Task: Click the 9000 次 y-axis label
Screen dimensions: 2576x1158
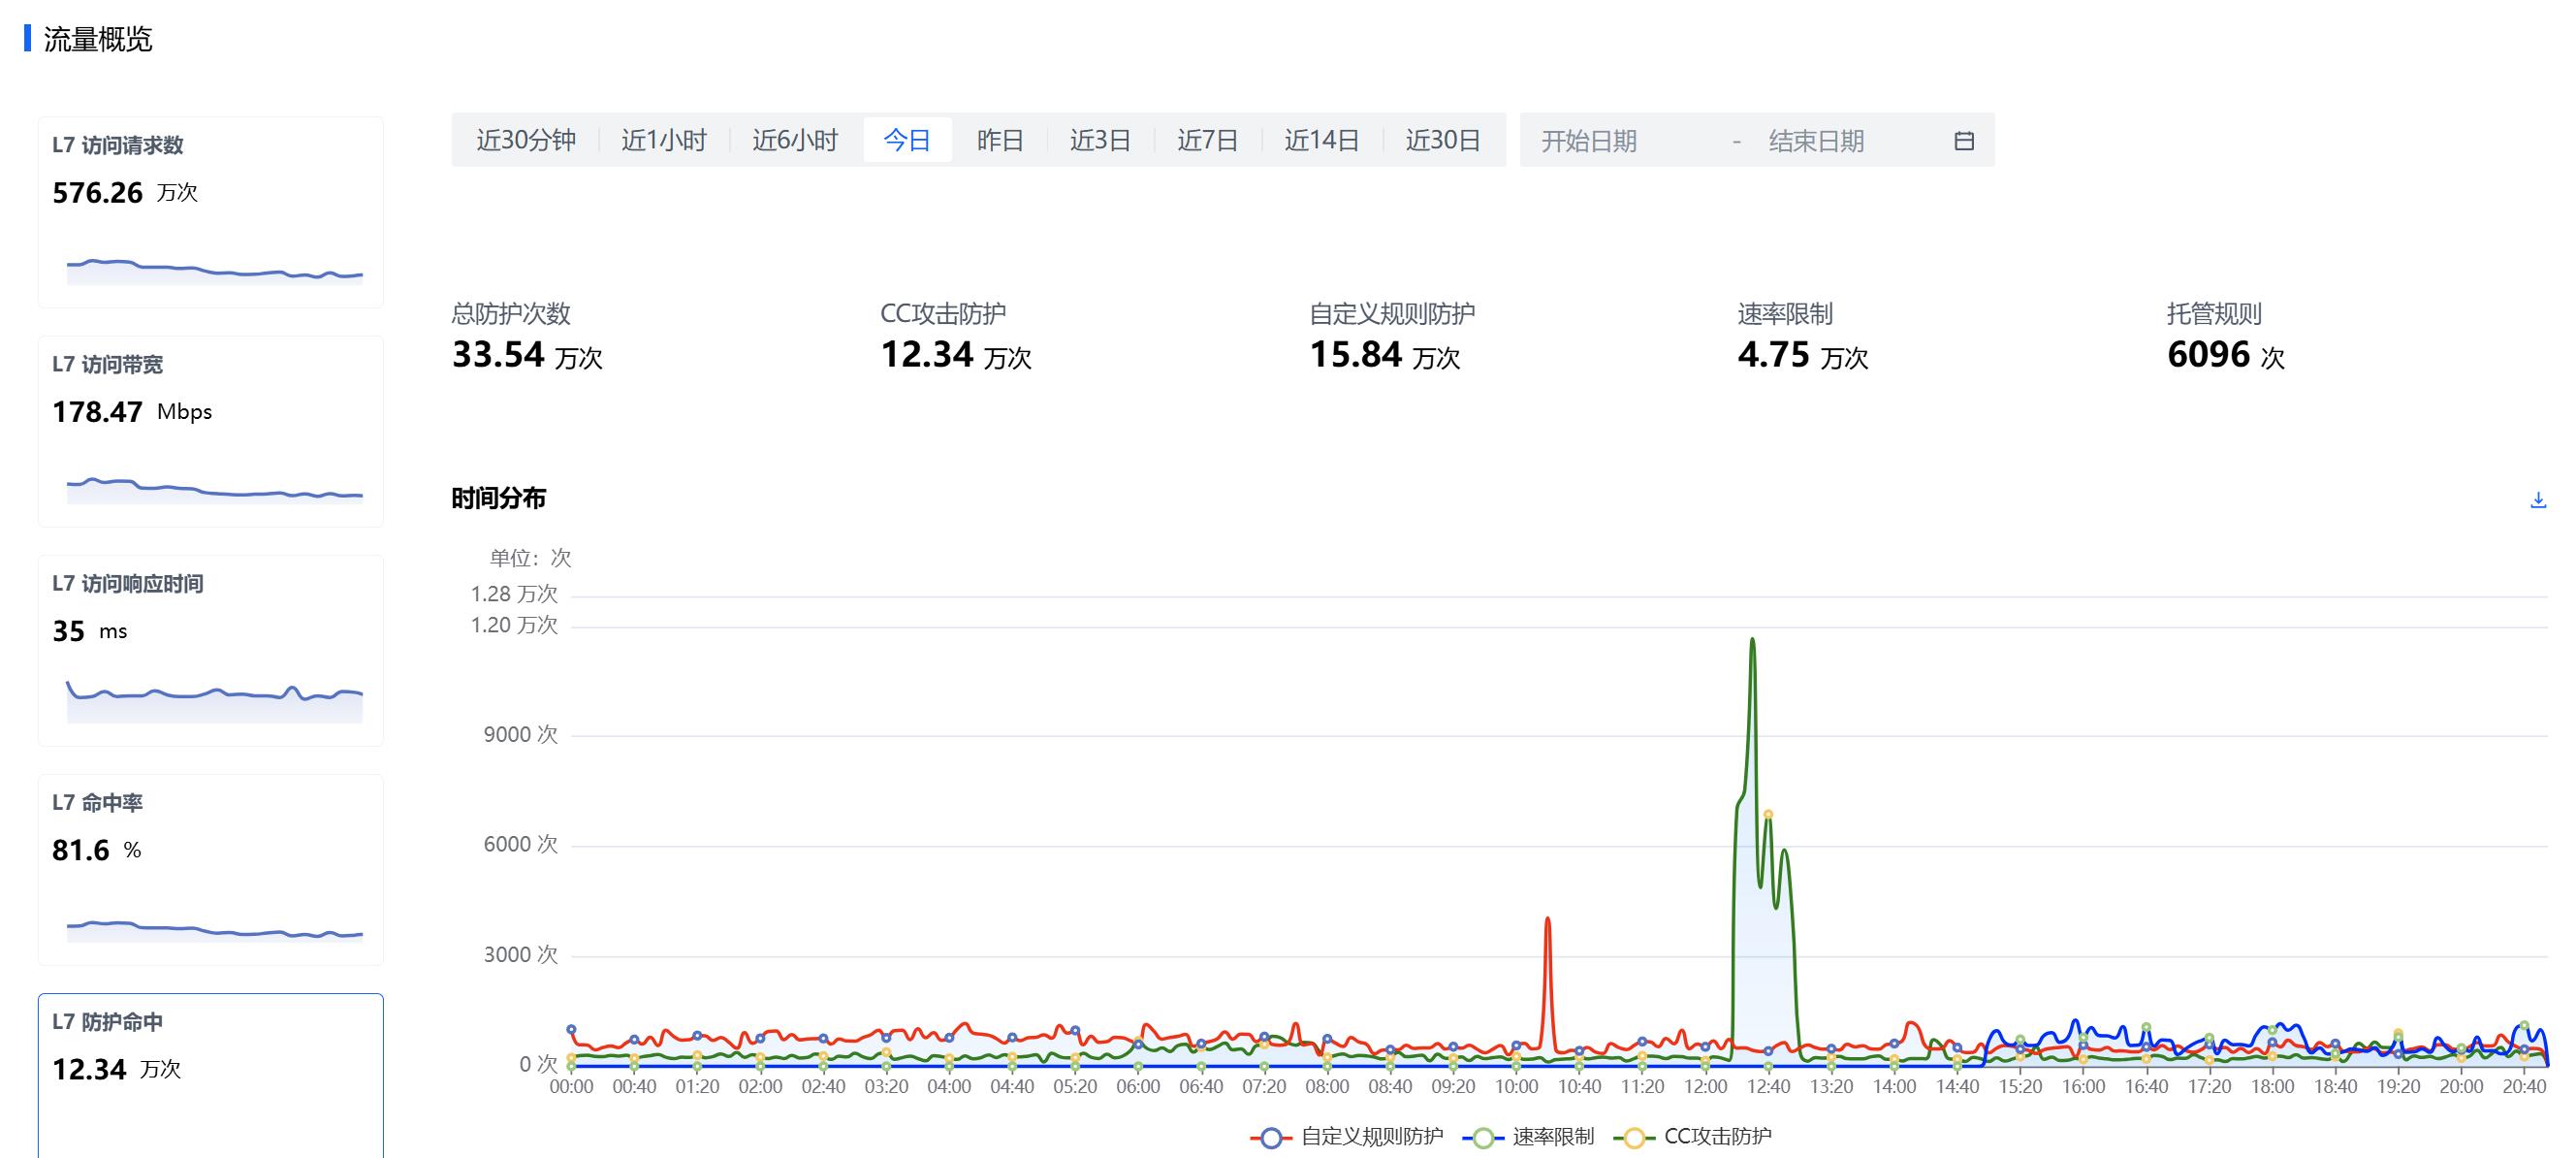Action: pos(520,735)
